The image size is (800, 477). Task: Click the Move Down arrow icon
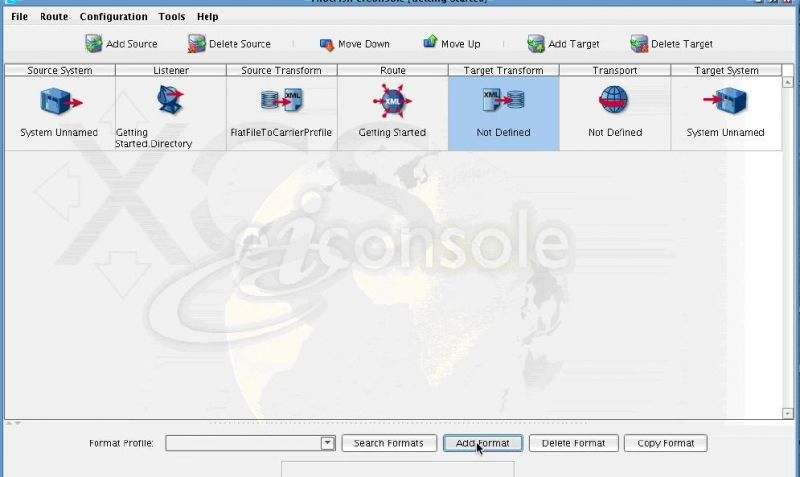point(327,45)
